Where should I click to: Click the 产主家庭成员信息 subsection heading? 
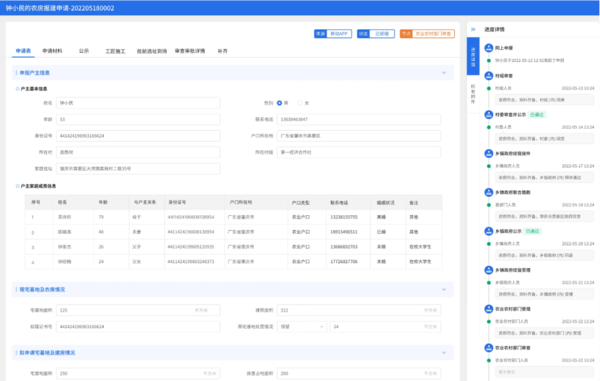pyautogui.click(x=38, y=186)
